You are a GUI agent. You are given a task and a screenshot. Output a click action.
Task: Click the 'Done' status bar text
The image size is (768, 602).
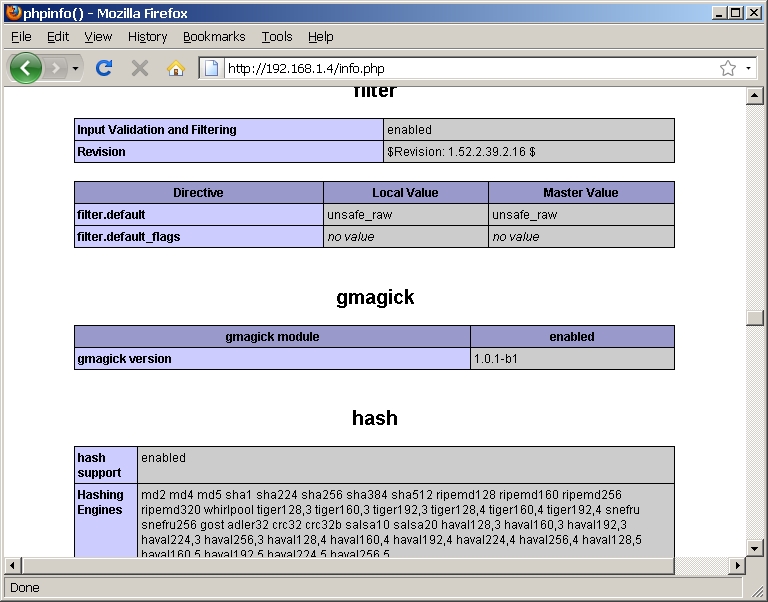click(24, 587)
